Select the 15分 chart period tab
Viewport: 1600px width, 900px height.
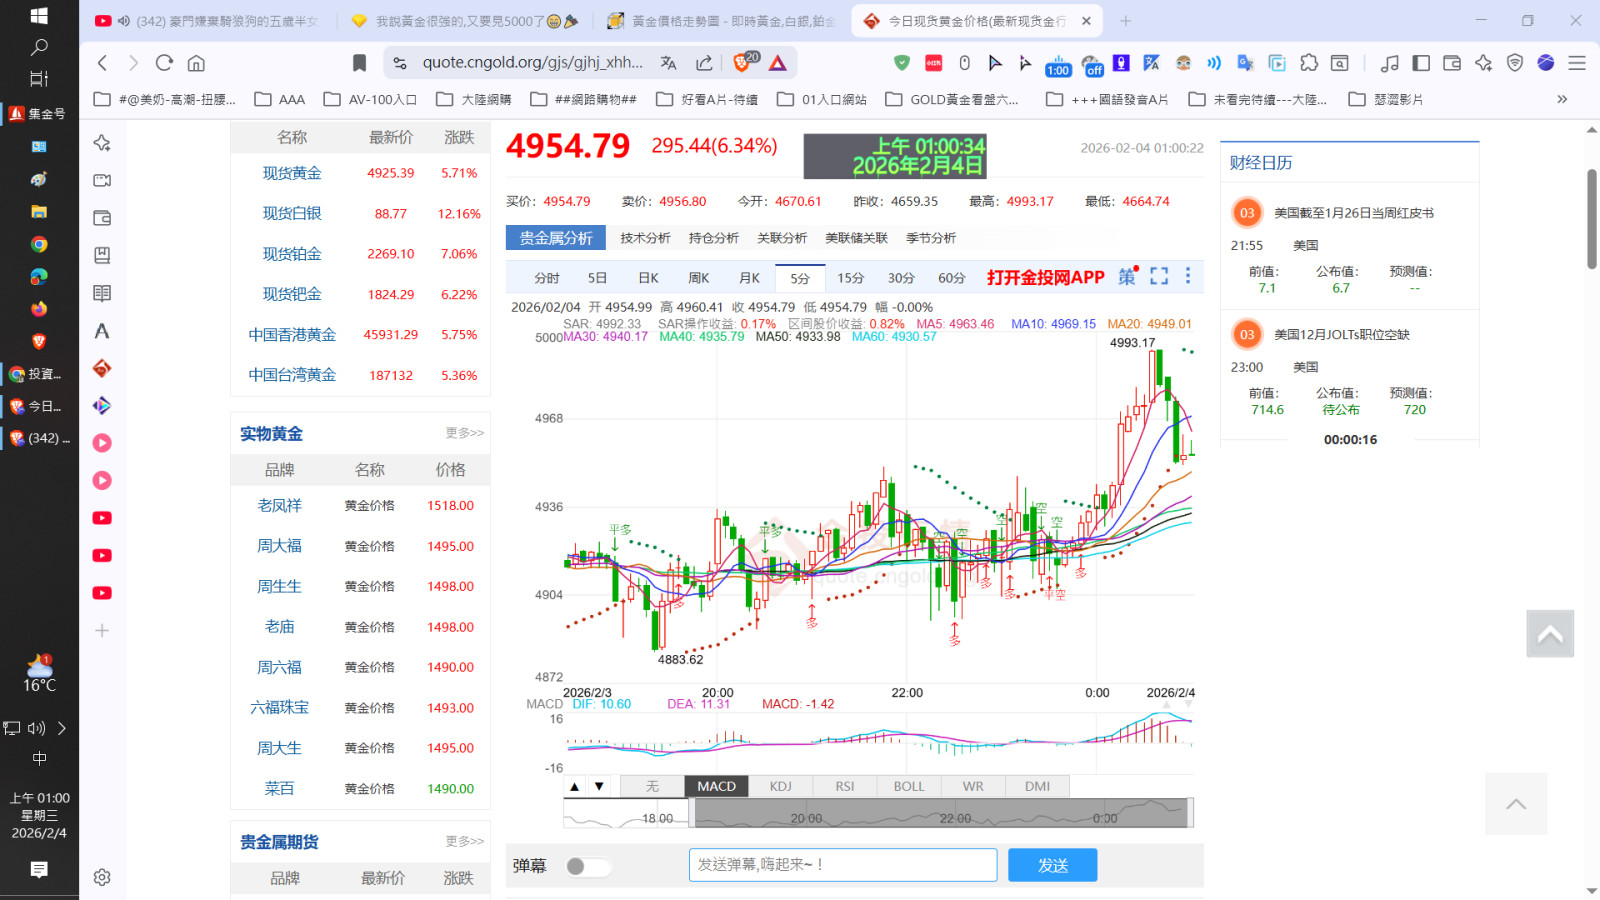(850, 278)
